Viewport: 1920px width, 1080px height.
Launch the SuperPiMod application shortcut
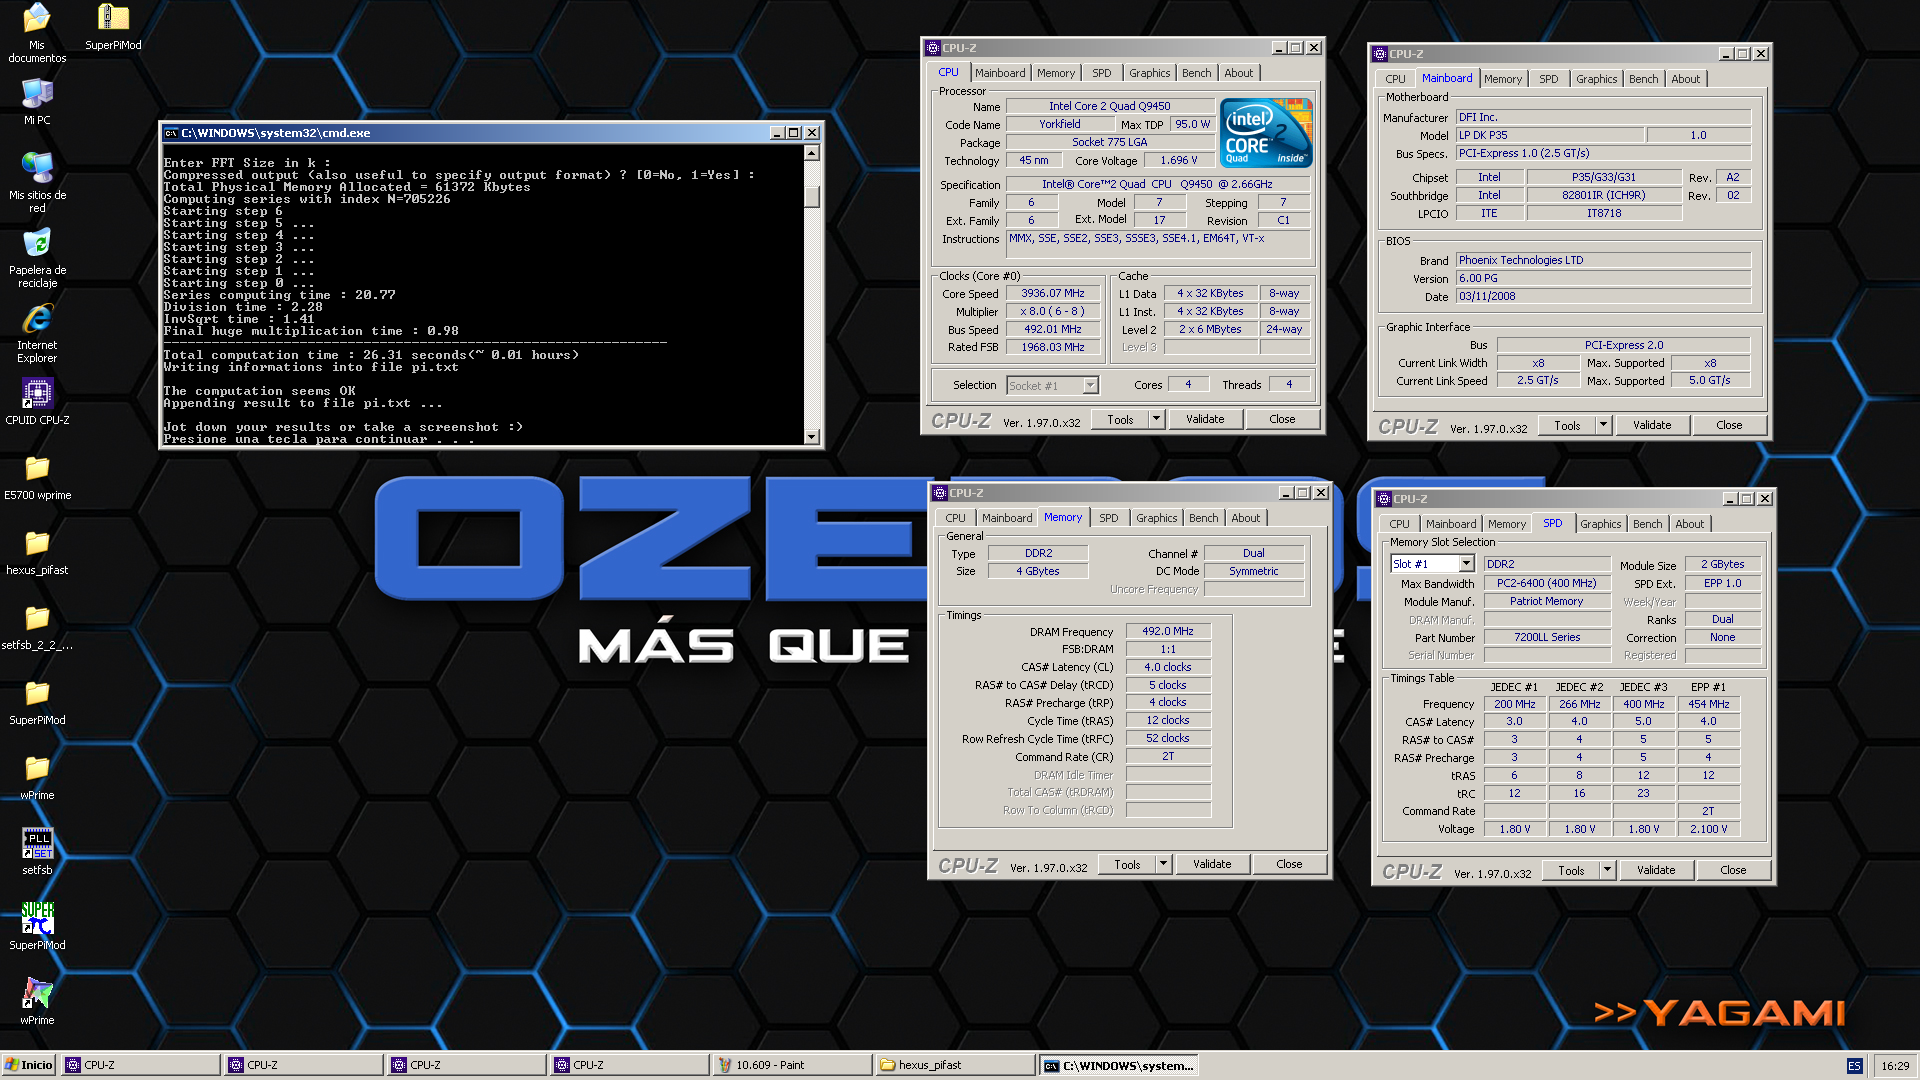(37, 926)
